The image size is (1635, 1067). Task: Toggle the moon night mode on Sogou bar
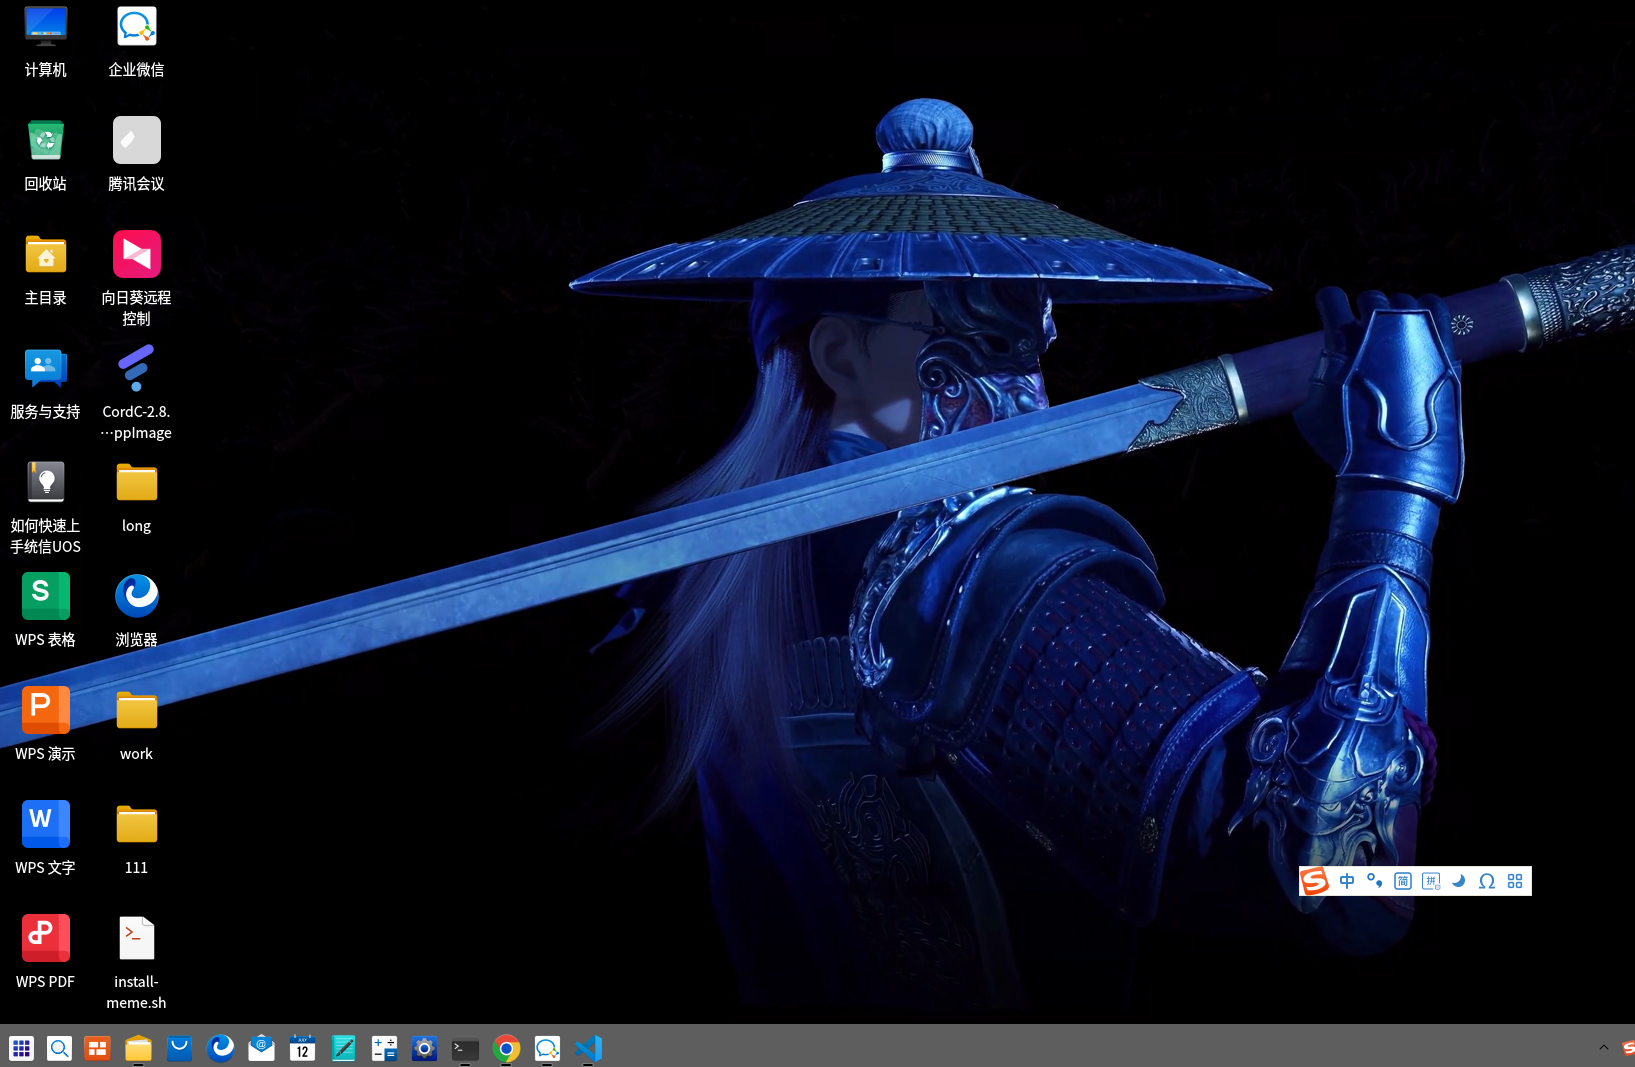[1459, 881]
